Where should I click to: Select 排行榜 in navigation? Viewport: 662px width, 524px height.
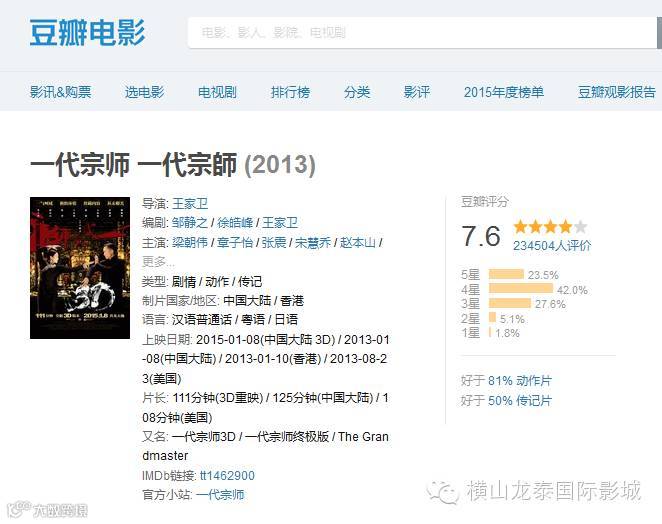[x=290, y=92]
